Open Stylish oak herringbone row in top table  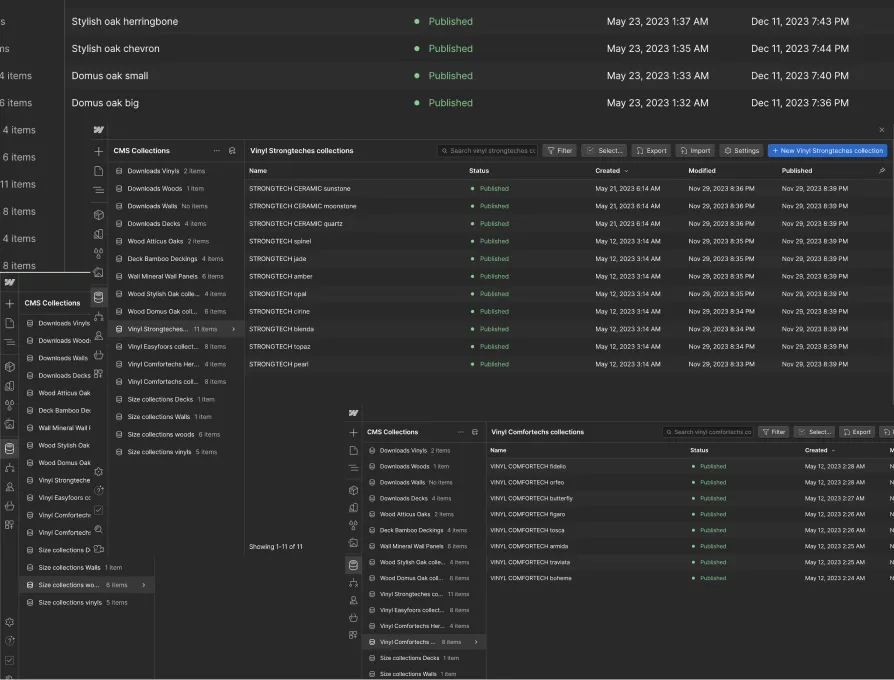[479, 22]
